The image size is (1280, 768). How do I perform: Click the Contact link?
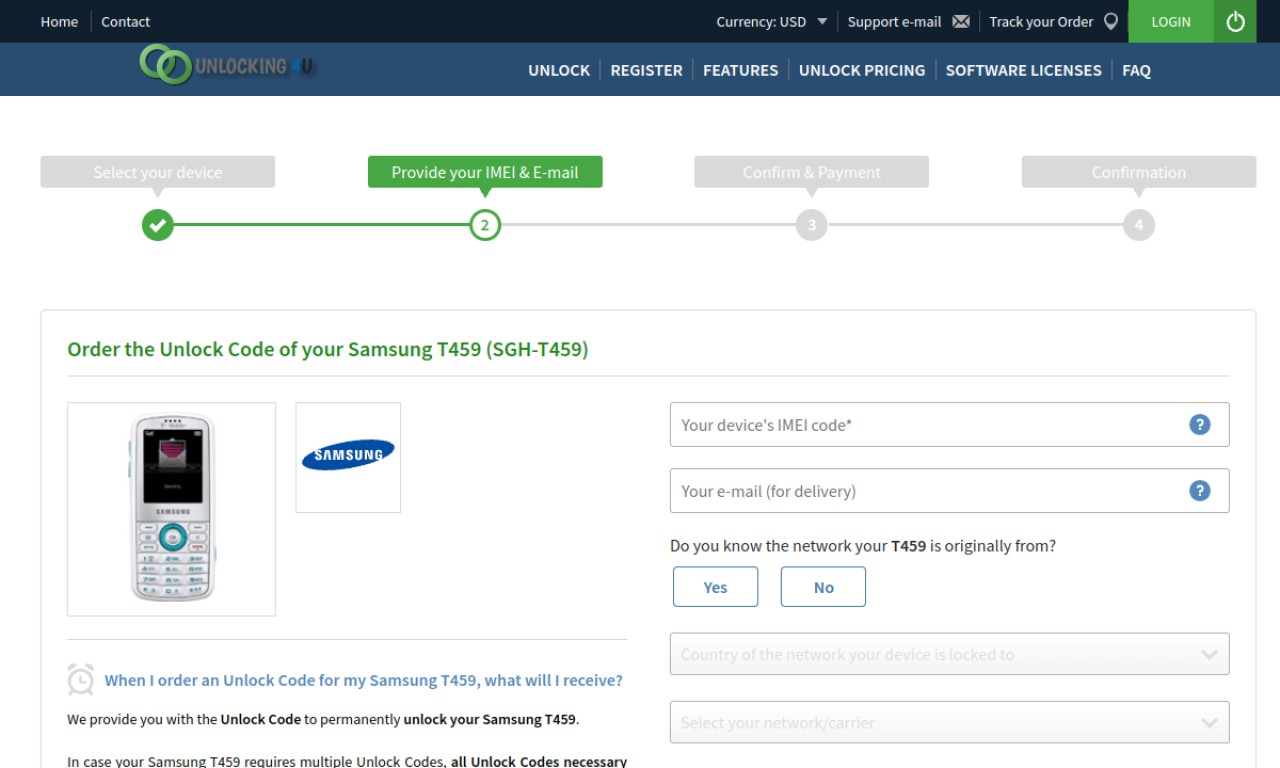125,21
